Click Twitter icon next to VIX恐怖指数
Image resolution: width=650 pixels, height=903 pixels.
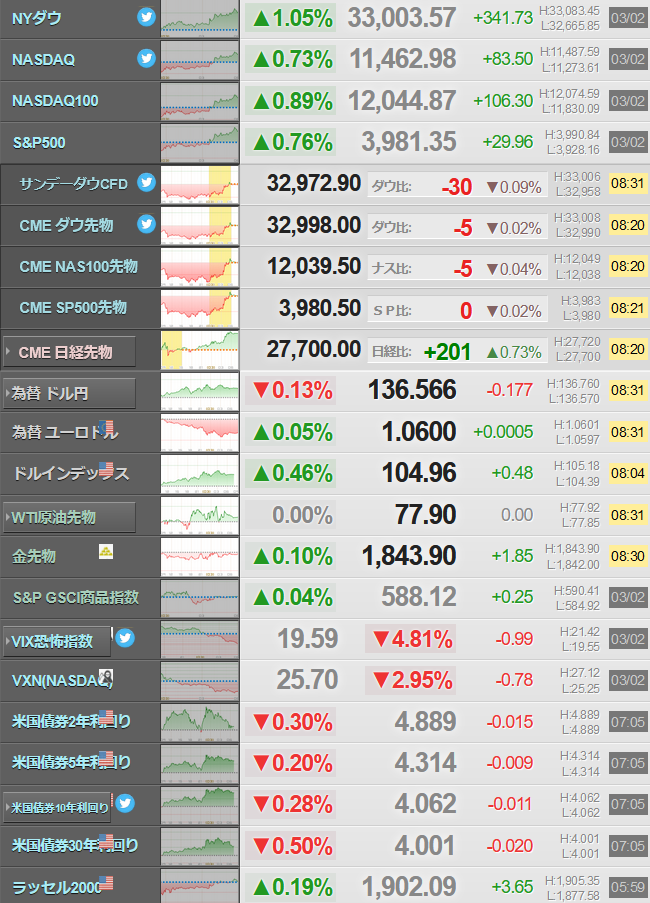coord(125,638)
